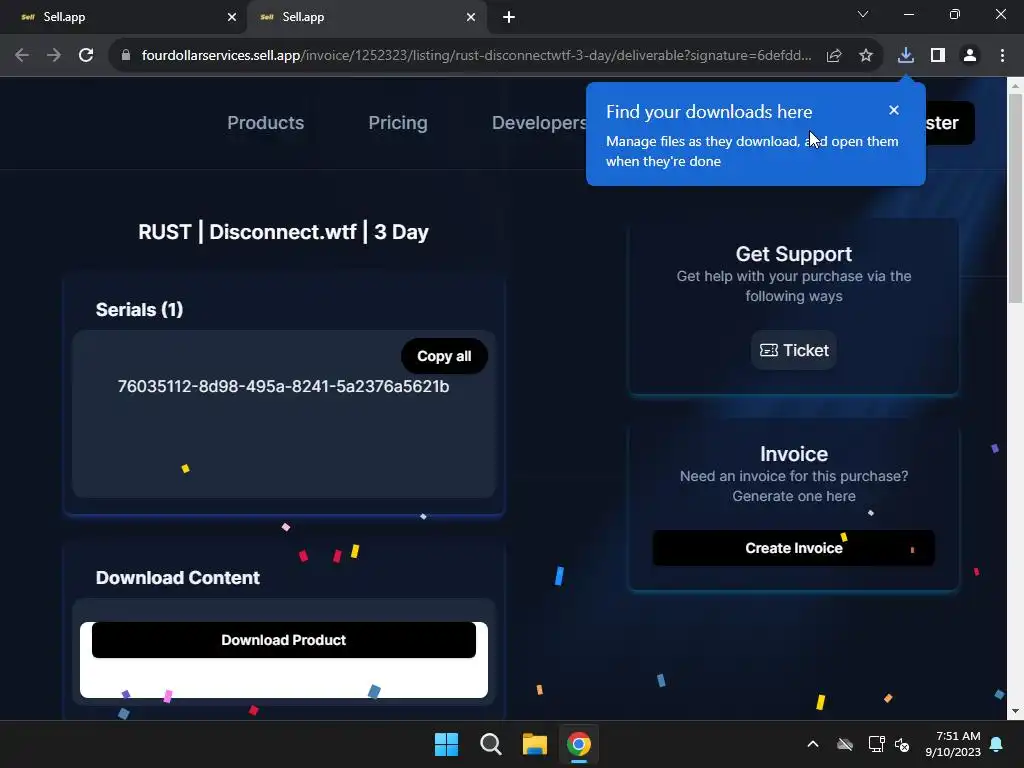Screen dimensions: 1024x768
Task: Bookmark this page with the star
Action: click(x=866, y=56)
